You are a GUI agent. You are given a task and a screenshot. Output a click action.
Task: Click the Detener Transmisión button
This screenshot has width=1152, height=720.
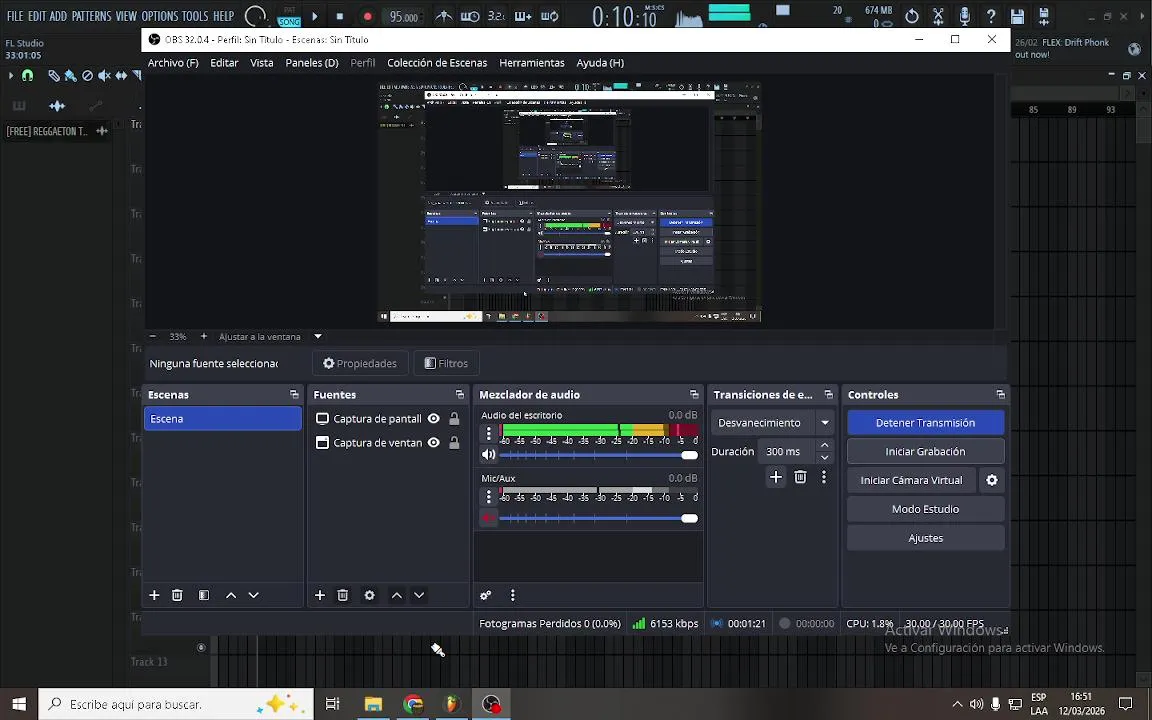pos(926,422)
